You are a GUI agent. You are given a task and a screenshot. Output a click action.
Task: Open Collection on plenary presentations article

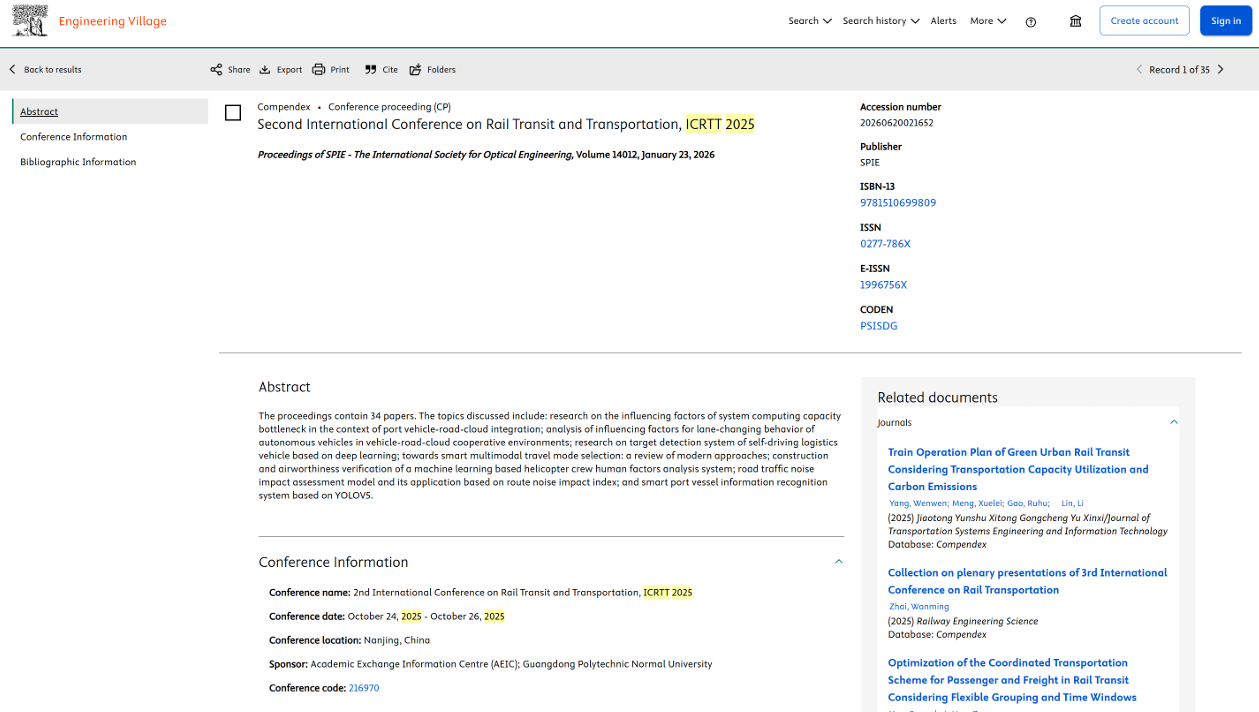[x=1027, y=581]
